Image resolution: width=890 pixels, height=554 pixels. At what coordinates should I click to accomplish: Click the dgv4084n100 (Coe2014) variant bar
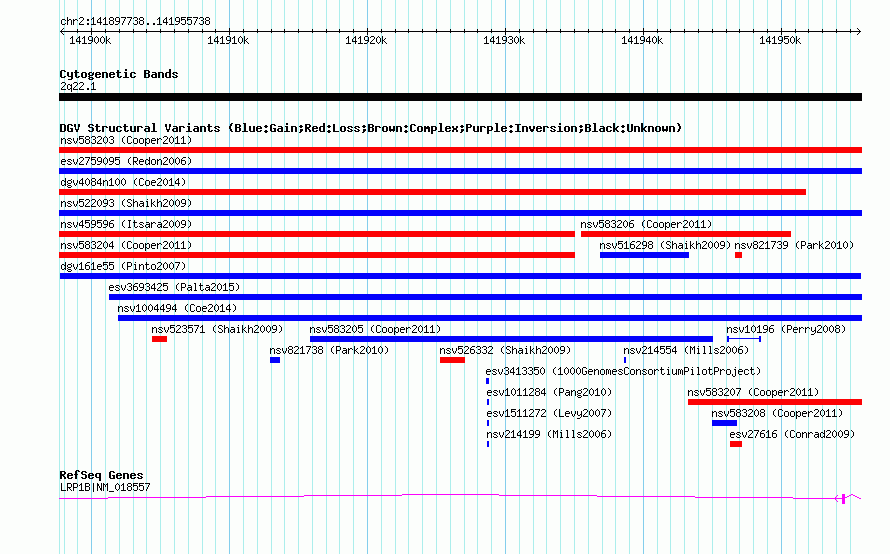433,192
